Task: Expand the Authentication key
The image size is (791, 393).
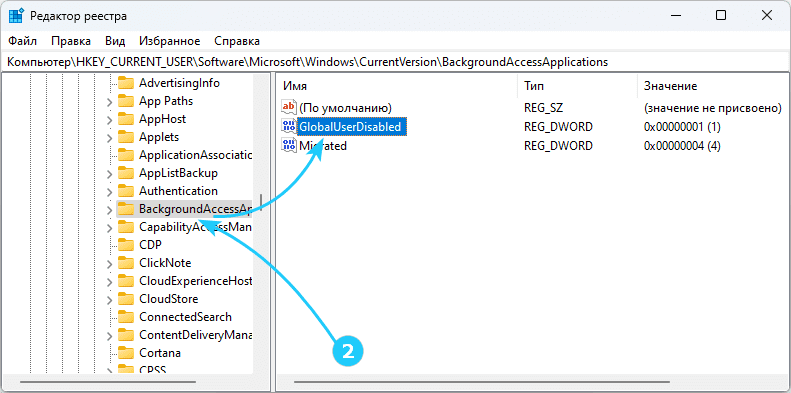Action: tap(109, 191)
